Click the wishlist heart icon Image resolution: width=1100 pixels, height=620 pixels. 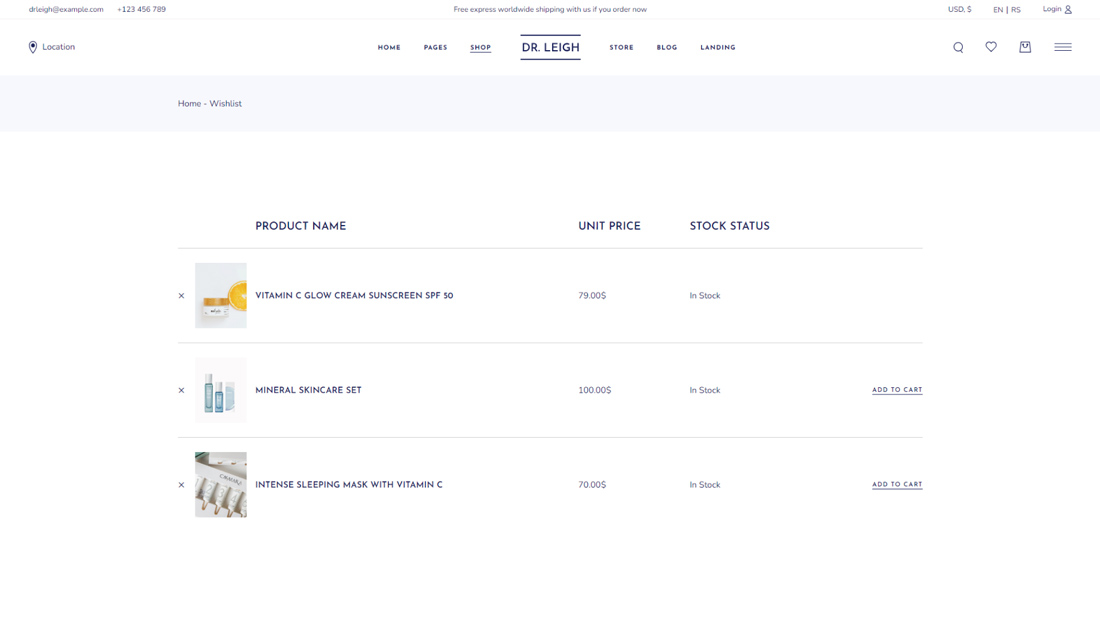pyautogui.click(x=991, y=47)
